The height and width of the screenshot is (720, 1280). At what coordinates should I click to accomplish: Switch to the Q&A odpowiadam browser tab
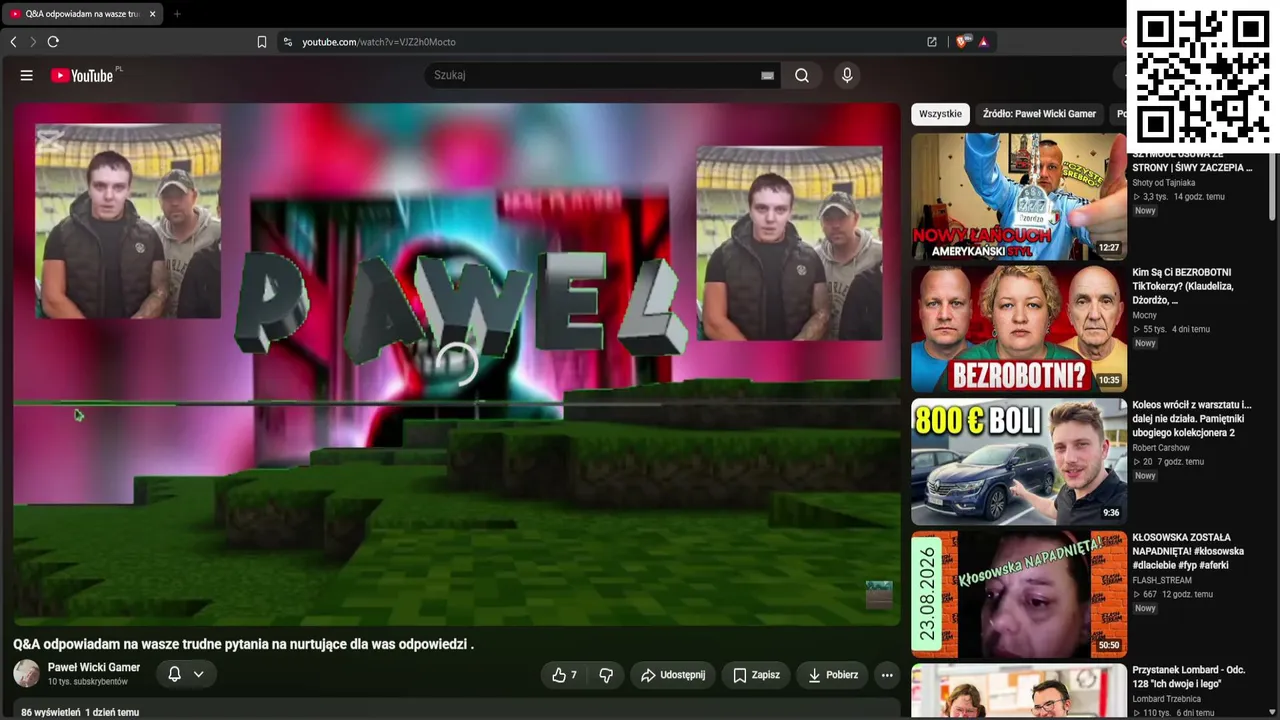point(82,14)
